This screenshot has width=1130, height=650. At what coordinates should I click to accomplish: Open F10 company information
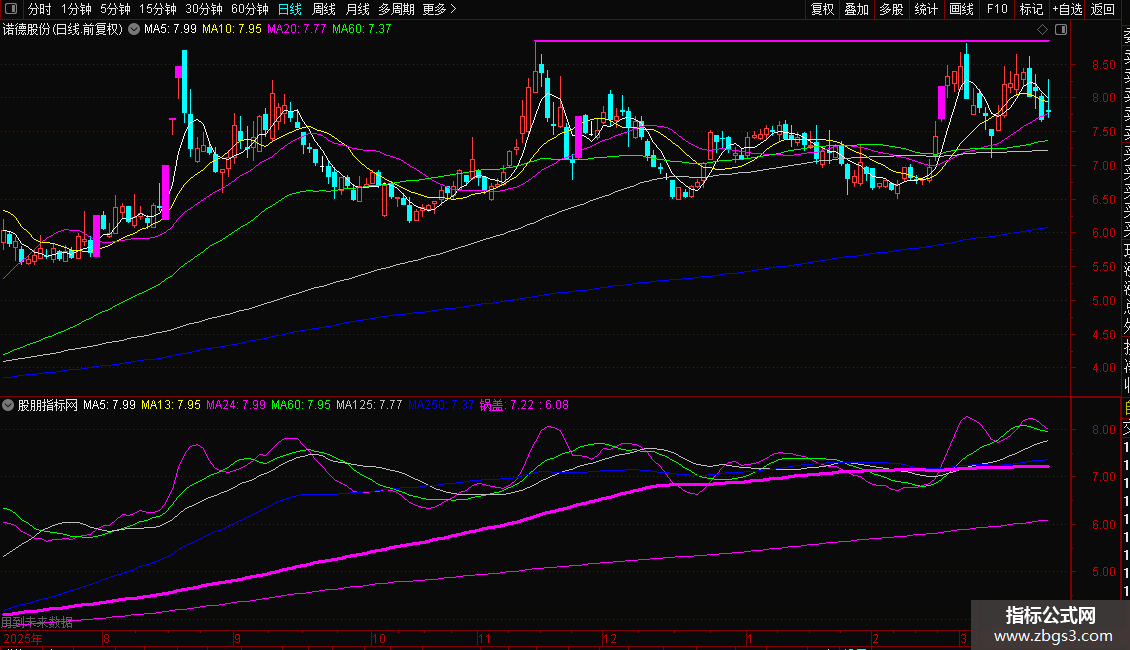point(997,9)
